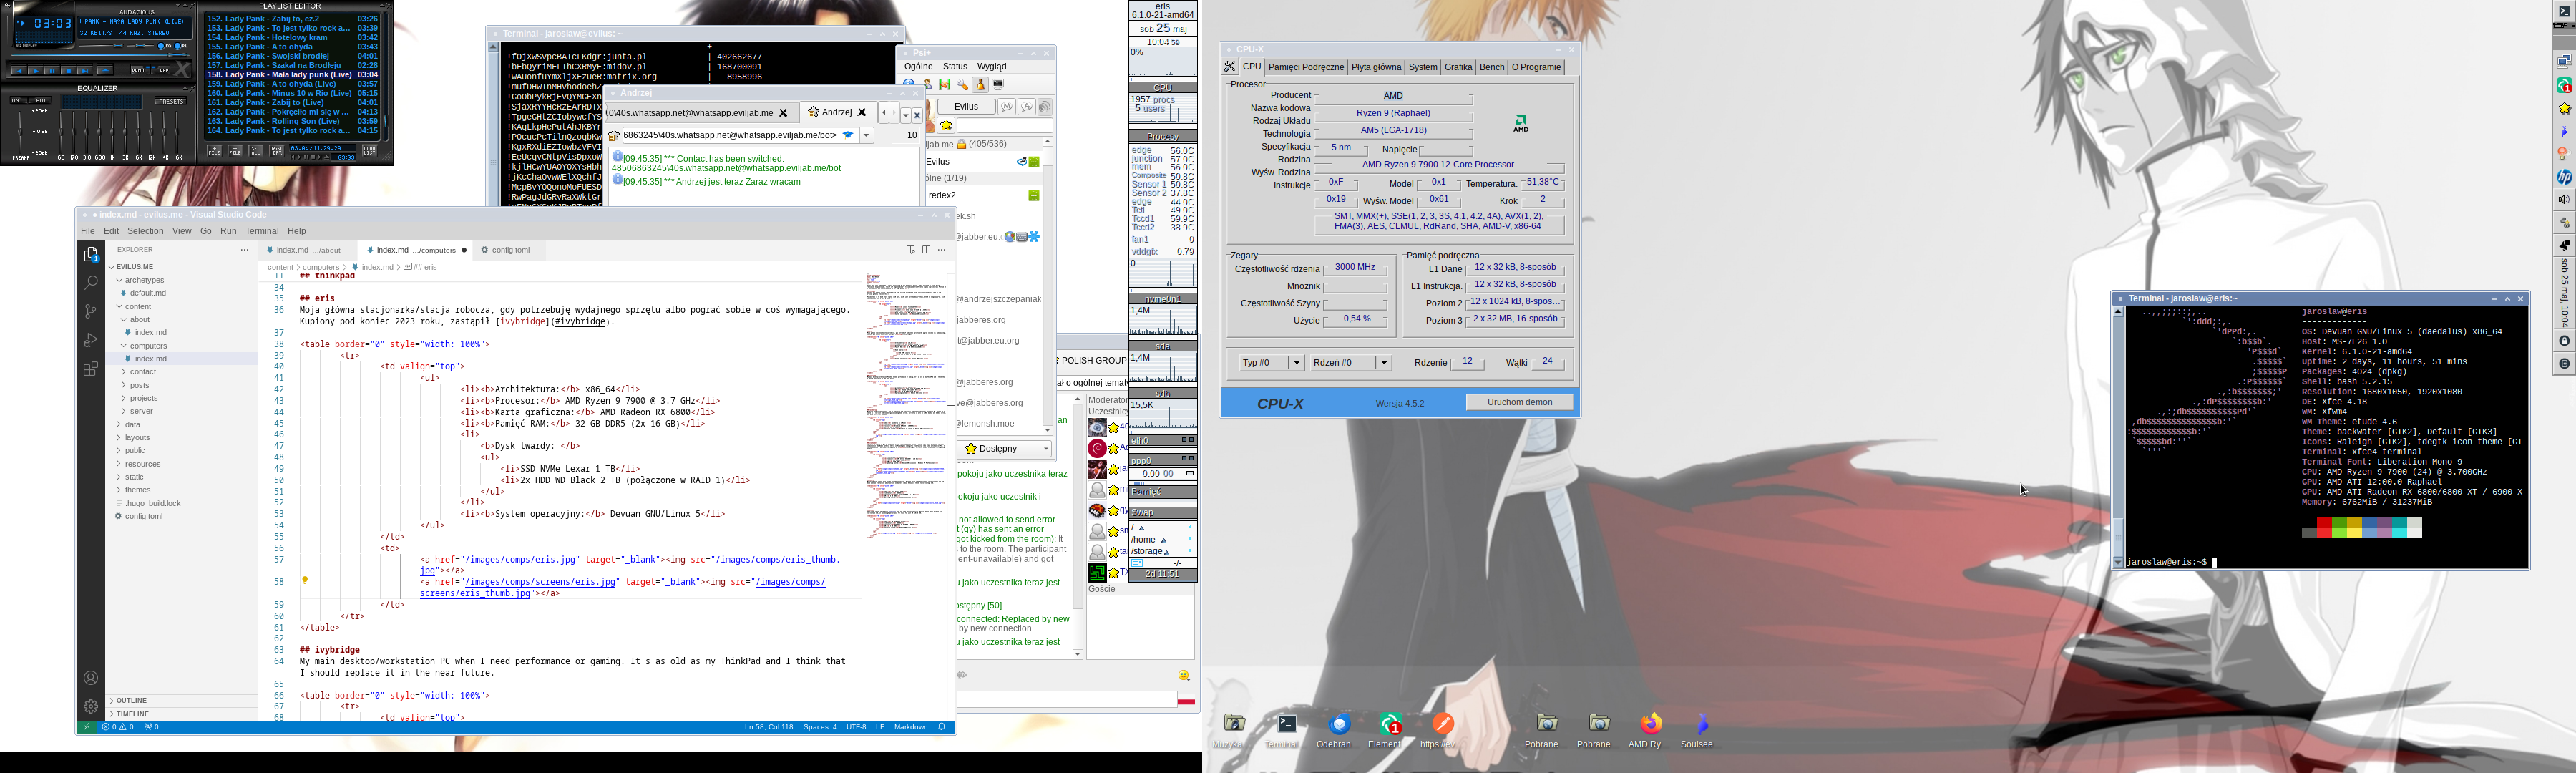Click the yellow star icon in Psi+
The height and width of the screenshot is (773, 2576).
click(946, 125)
